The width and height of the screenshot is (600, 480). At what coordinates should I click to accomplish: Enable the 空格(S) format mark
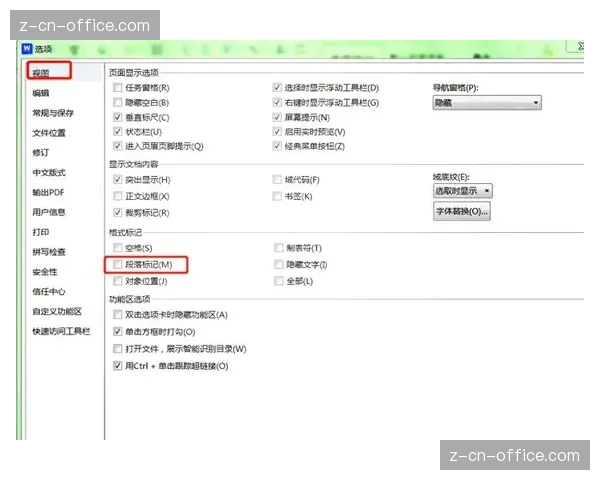tap(117, 248)
